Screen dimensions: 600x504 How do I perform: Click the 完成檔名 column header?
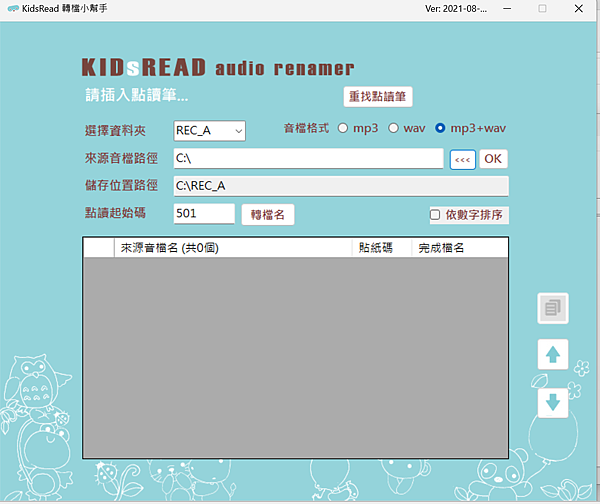460,248
